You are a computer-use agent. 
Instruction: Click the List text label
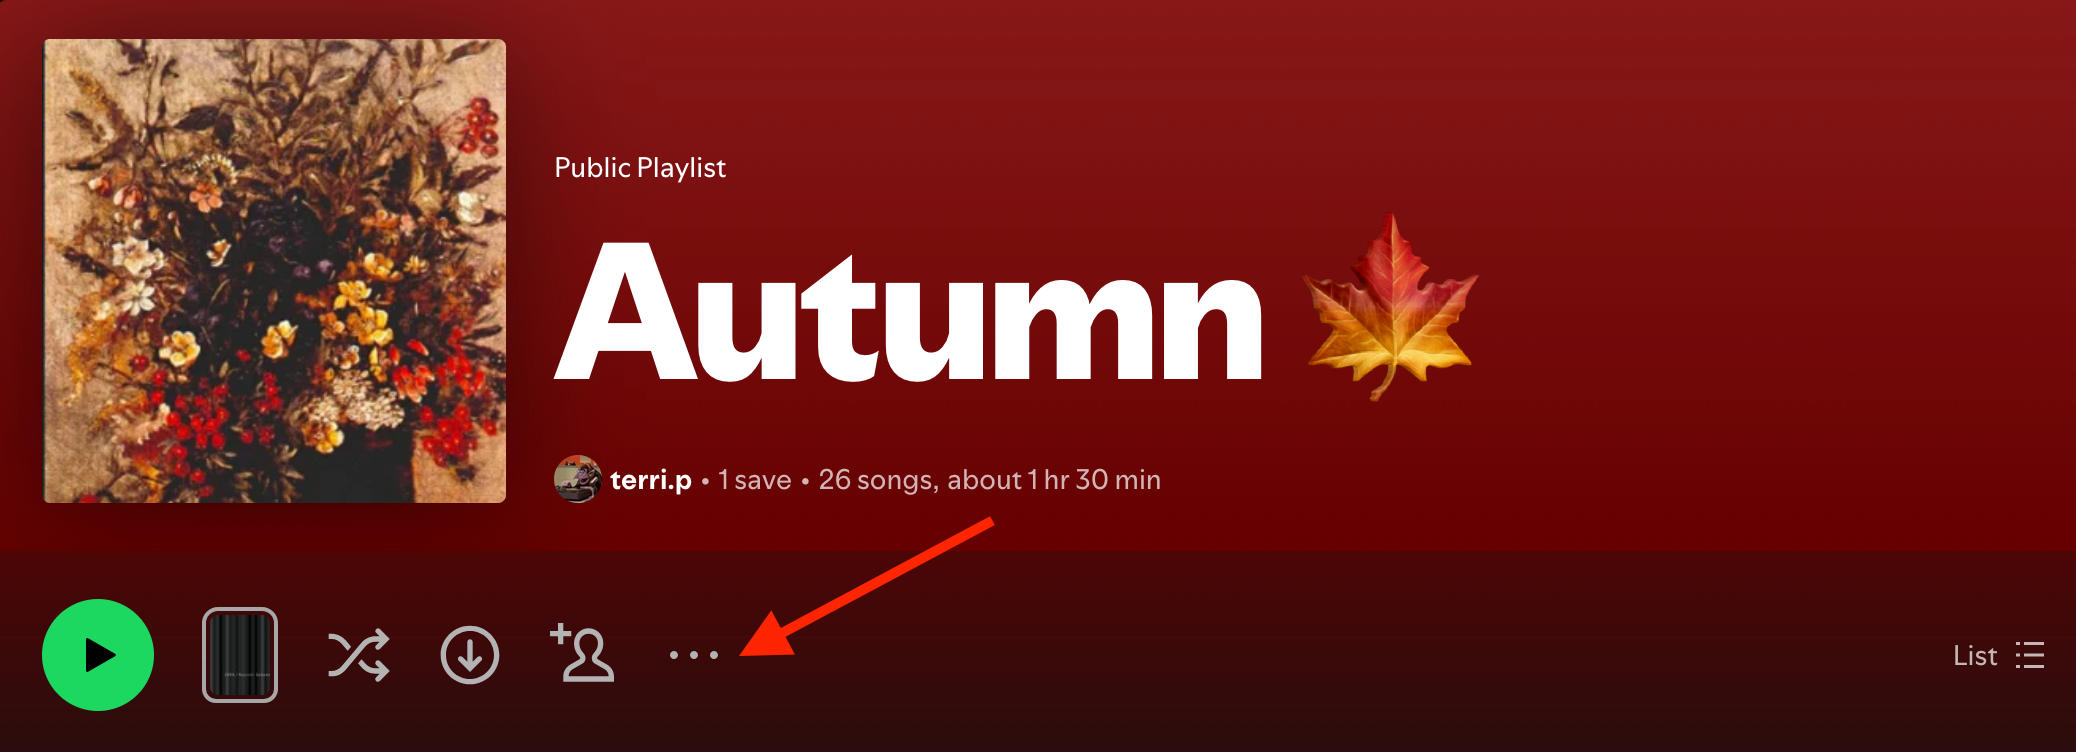pos(1975,656)
